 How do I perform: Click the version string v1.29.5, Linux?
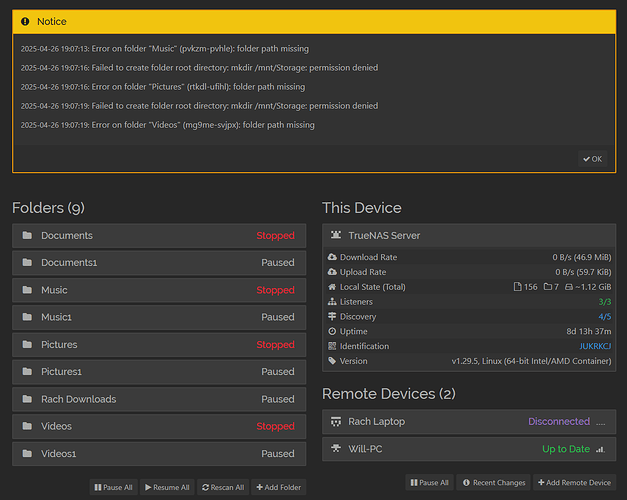point(531,361)
